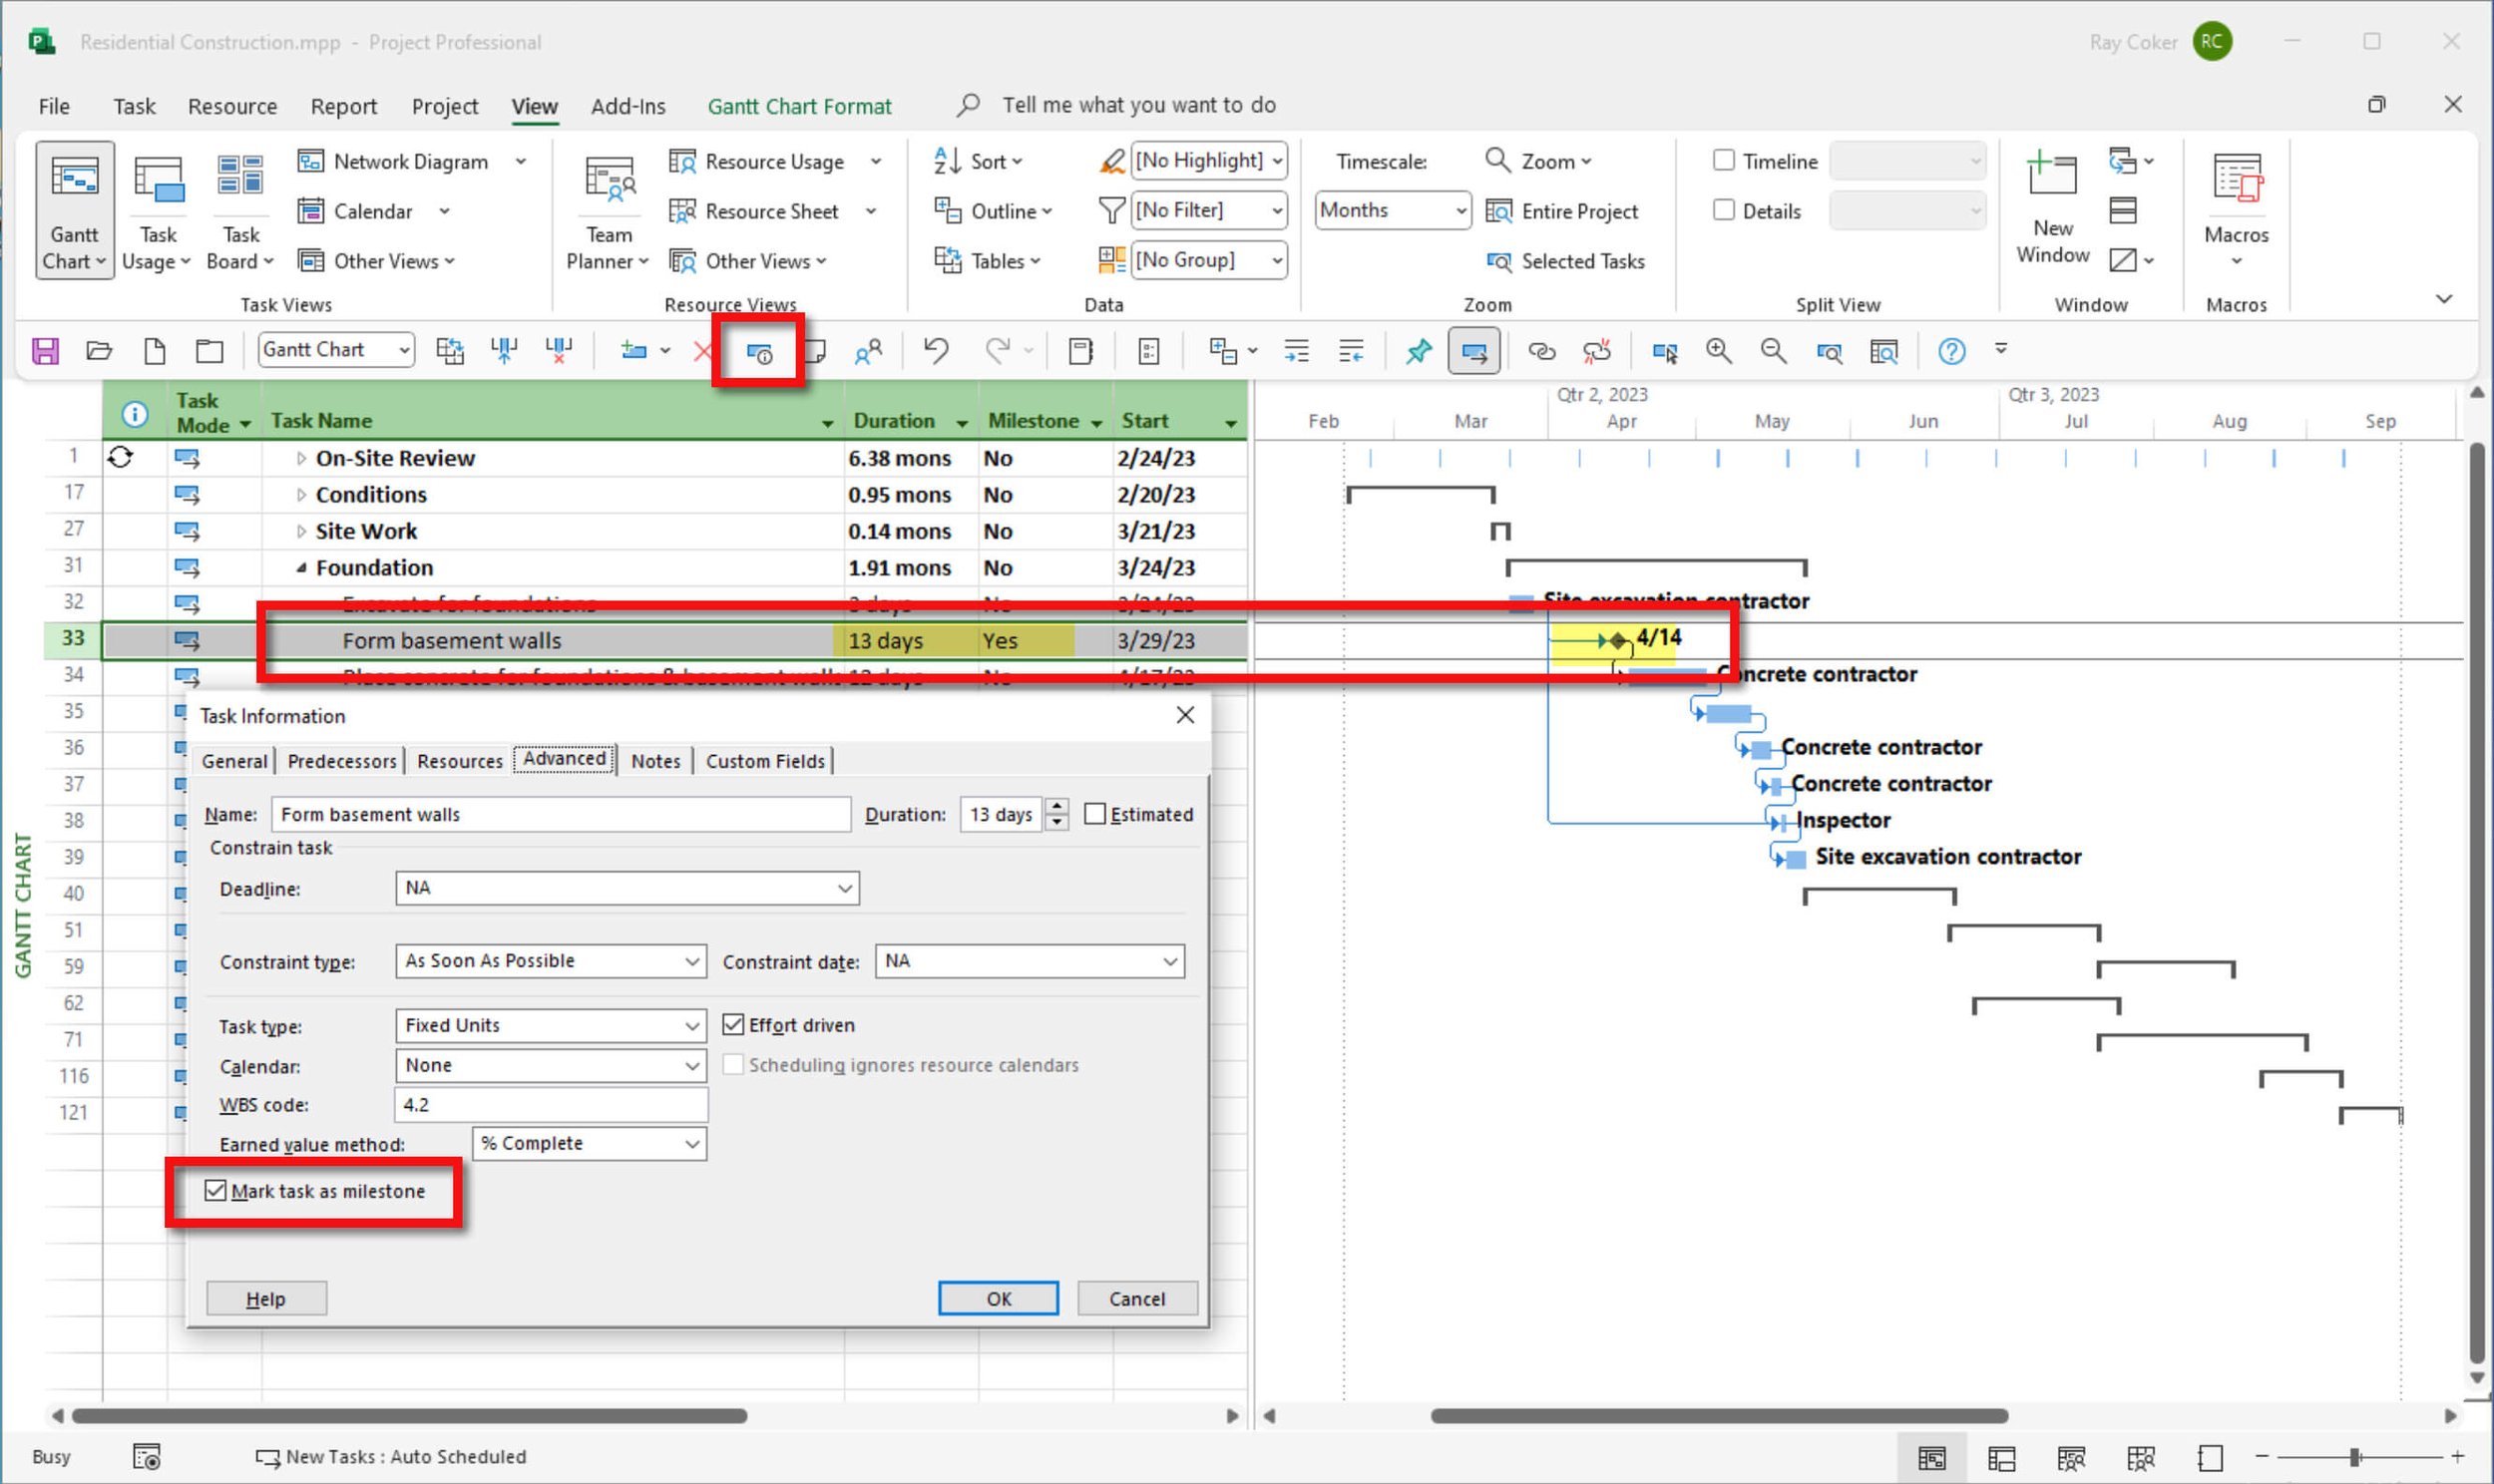Expand the On-Site Review summary task
Image resolution: width=2494 pixels, height=1484 pixels.
coord(301,458)
